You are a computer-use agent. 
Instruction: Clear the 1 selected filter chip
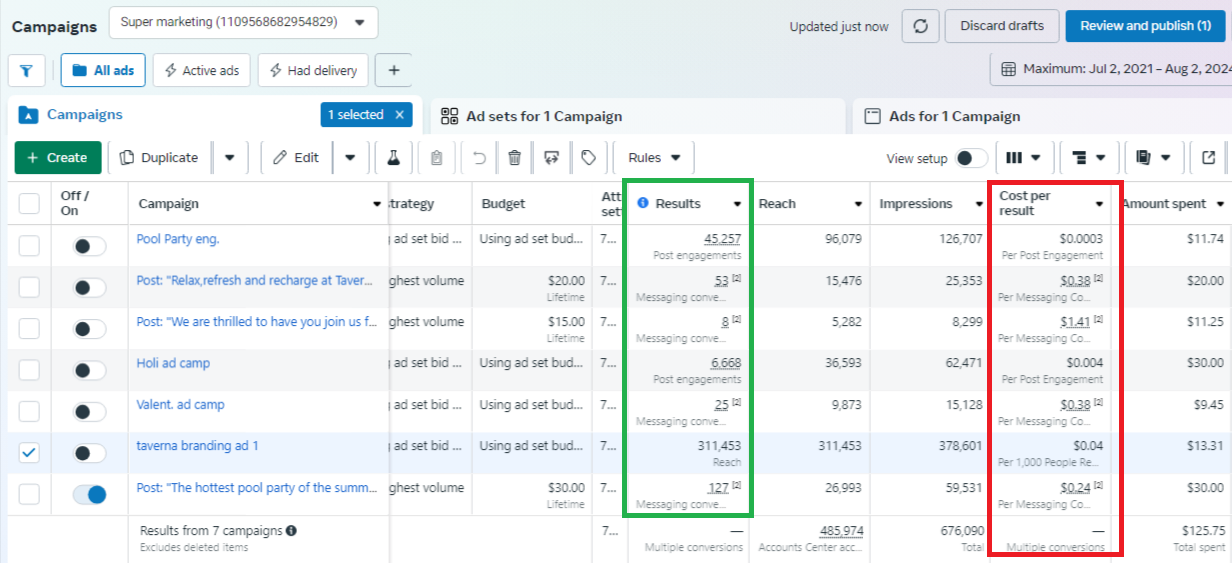click(400, 115)
